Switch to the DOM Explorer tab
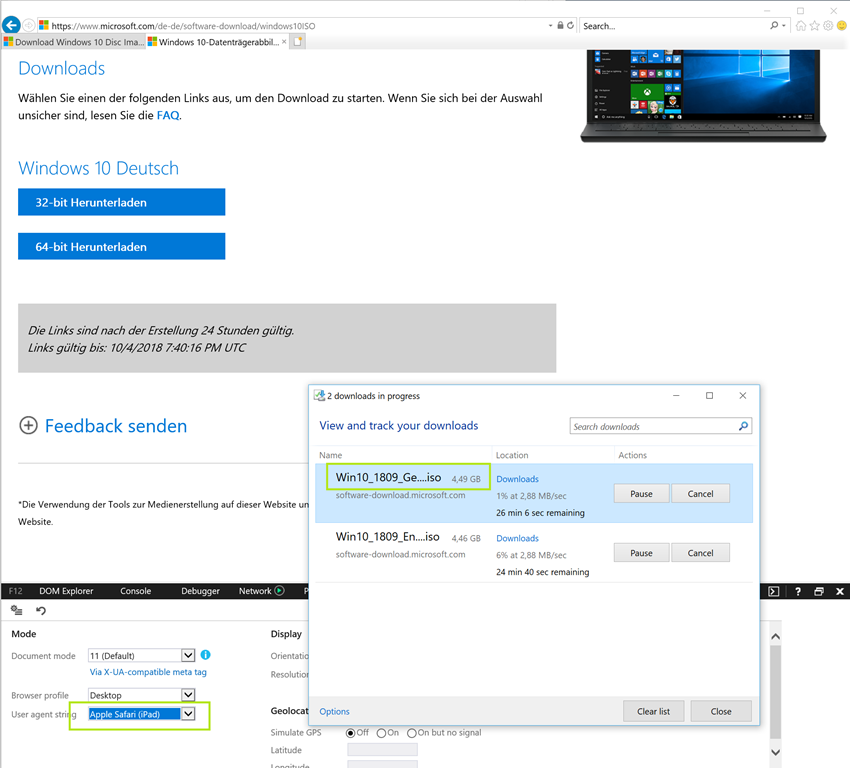 (64, 591)
